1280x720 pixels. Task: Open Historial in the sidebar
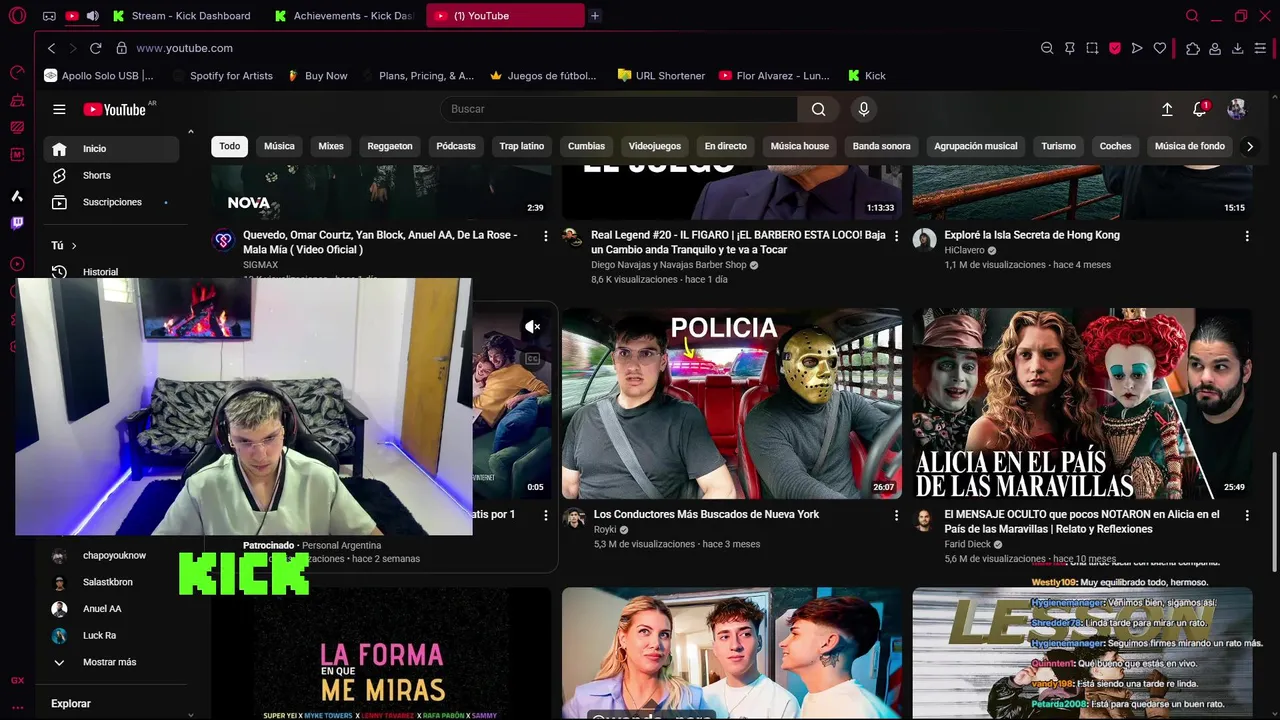[x=111, y=272]
